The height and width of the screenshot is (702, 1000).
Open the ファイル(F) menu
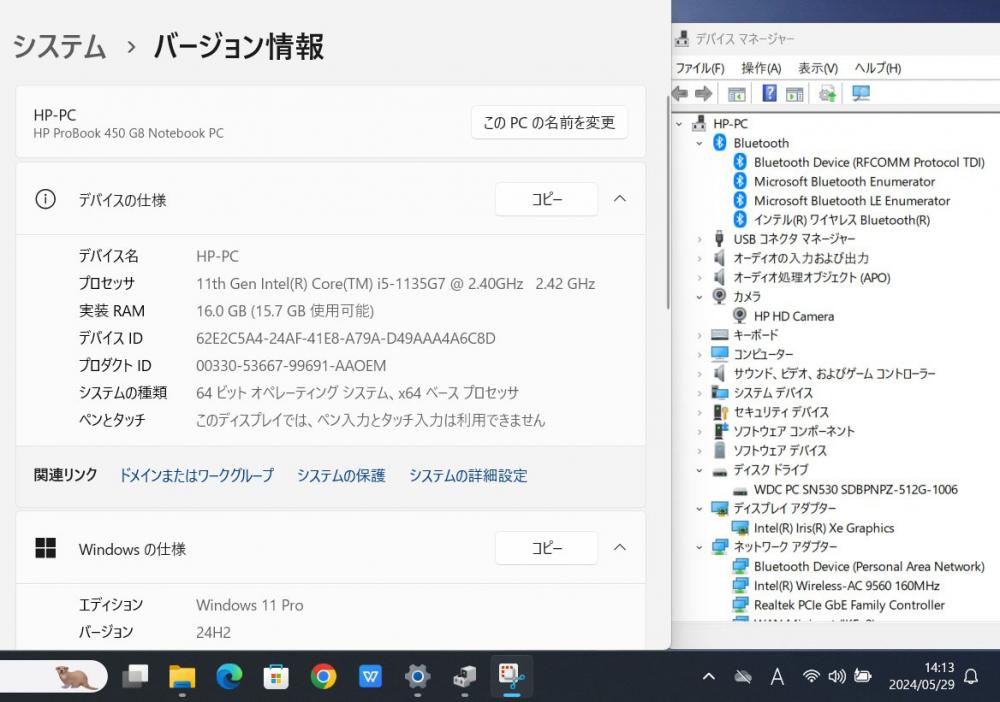coord(700,68)
